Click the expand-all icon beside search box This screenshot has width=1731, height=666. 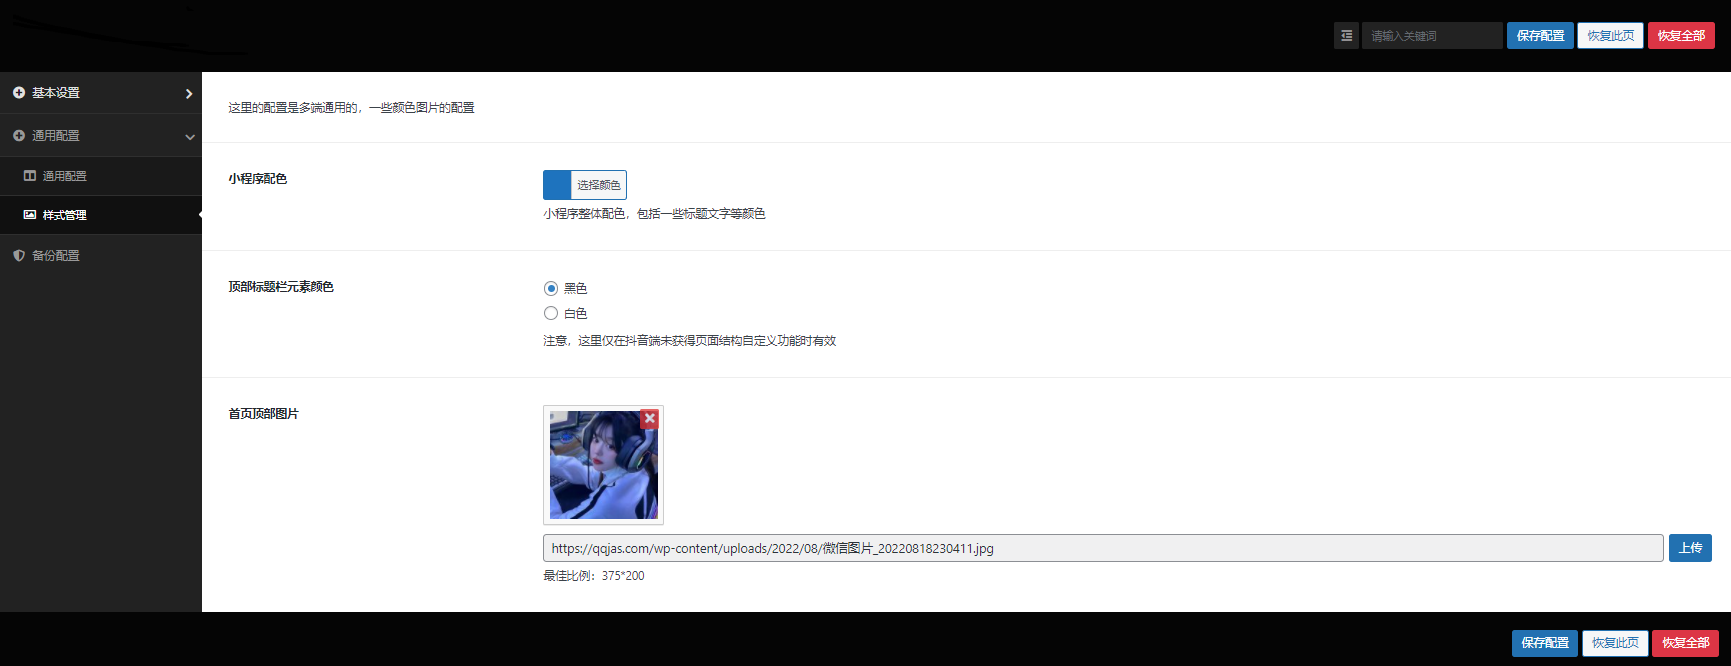pos(1346,36)
